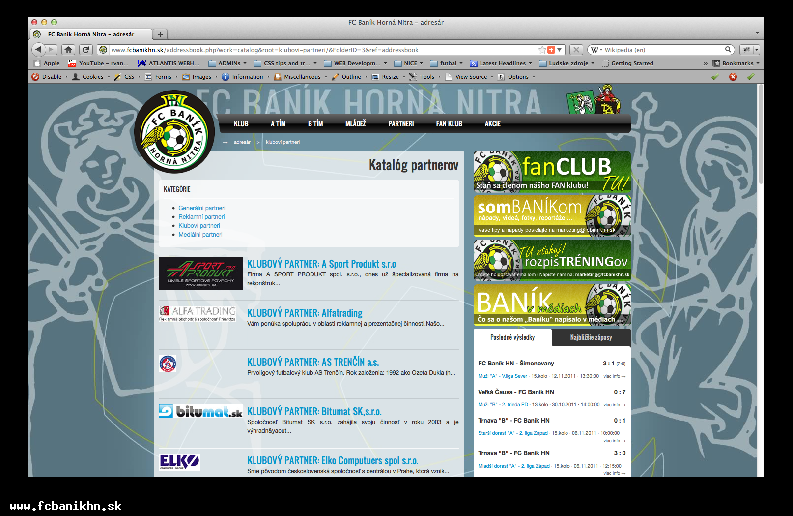
Task: Select the Mediálni partneri category link
Action: 200,235
